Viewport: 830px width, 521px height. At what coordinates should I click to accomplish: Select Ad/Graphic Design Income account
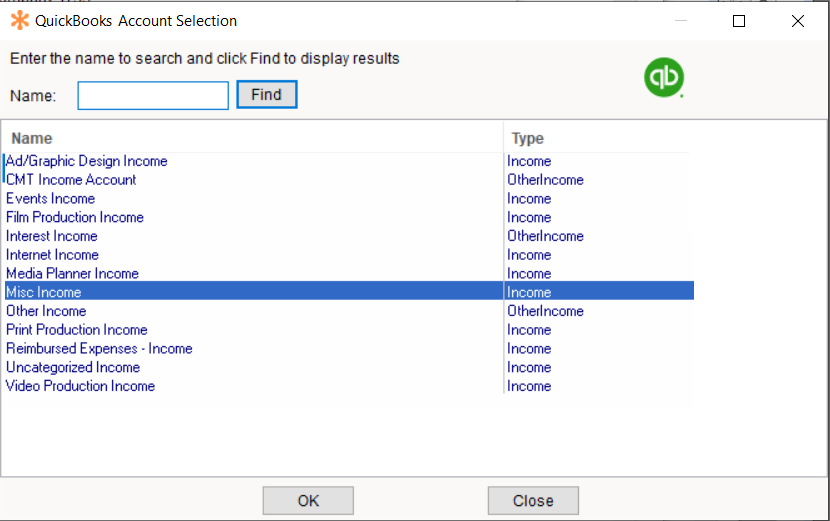[x=87, y=161]
